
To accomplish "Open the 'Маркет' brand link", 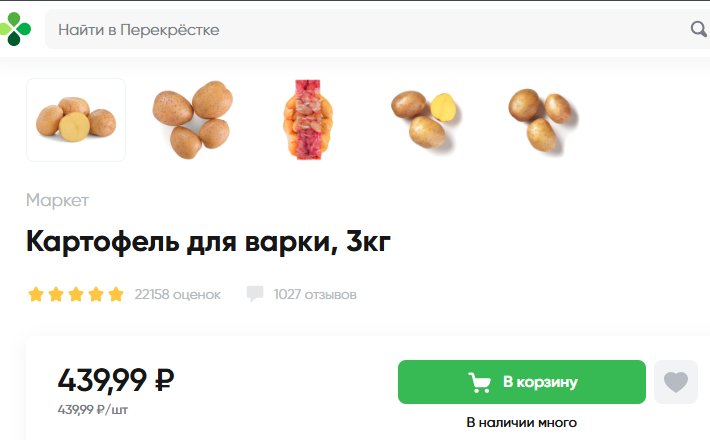I will pyautogui.click(x=57, y=200).
